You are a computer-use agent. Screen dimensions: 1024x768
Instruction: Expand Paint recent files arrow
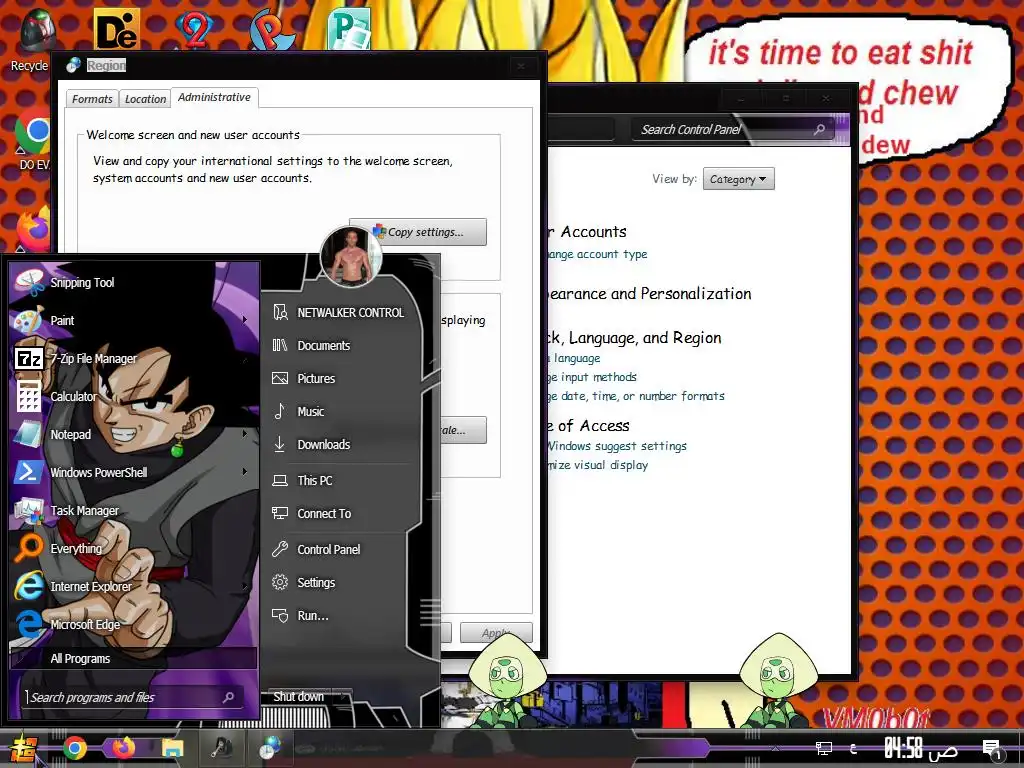(x=245, y=320)
